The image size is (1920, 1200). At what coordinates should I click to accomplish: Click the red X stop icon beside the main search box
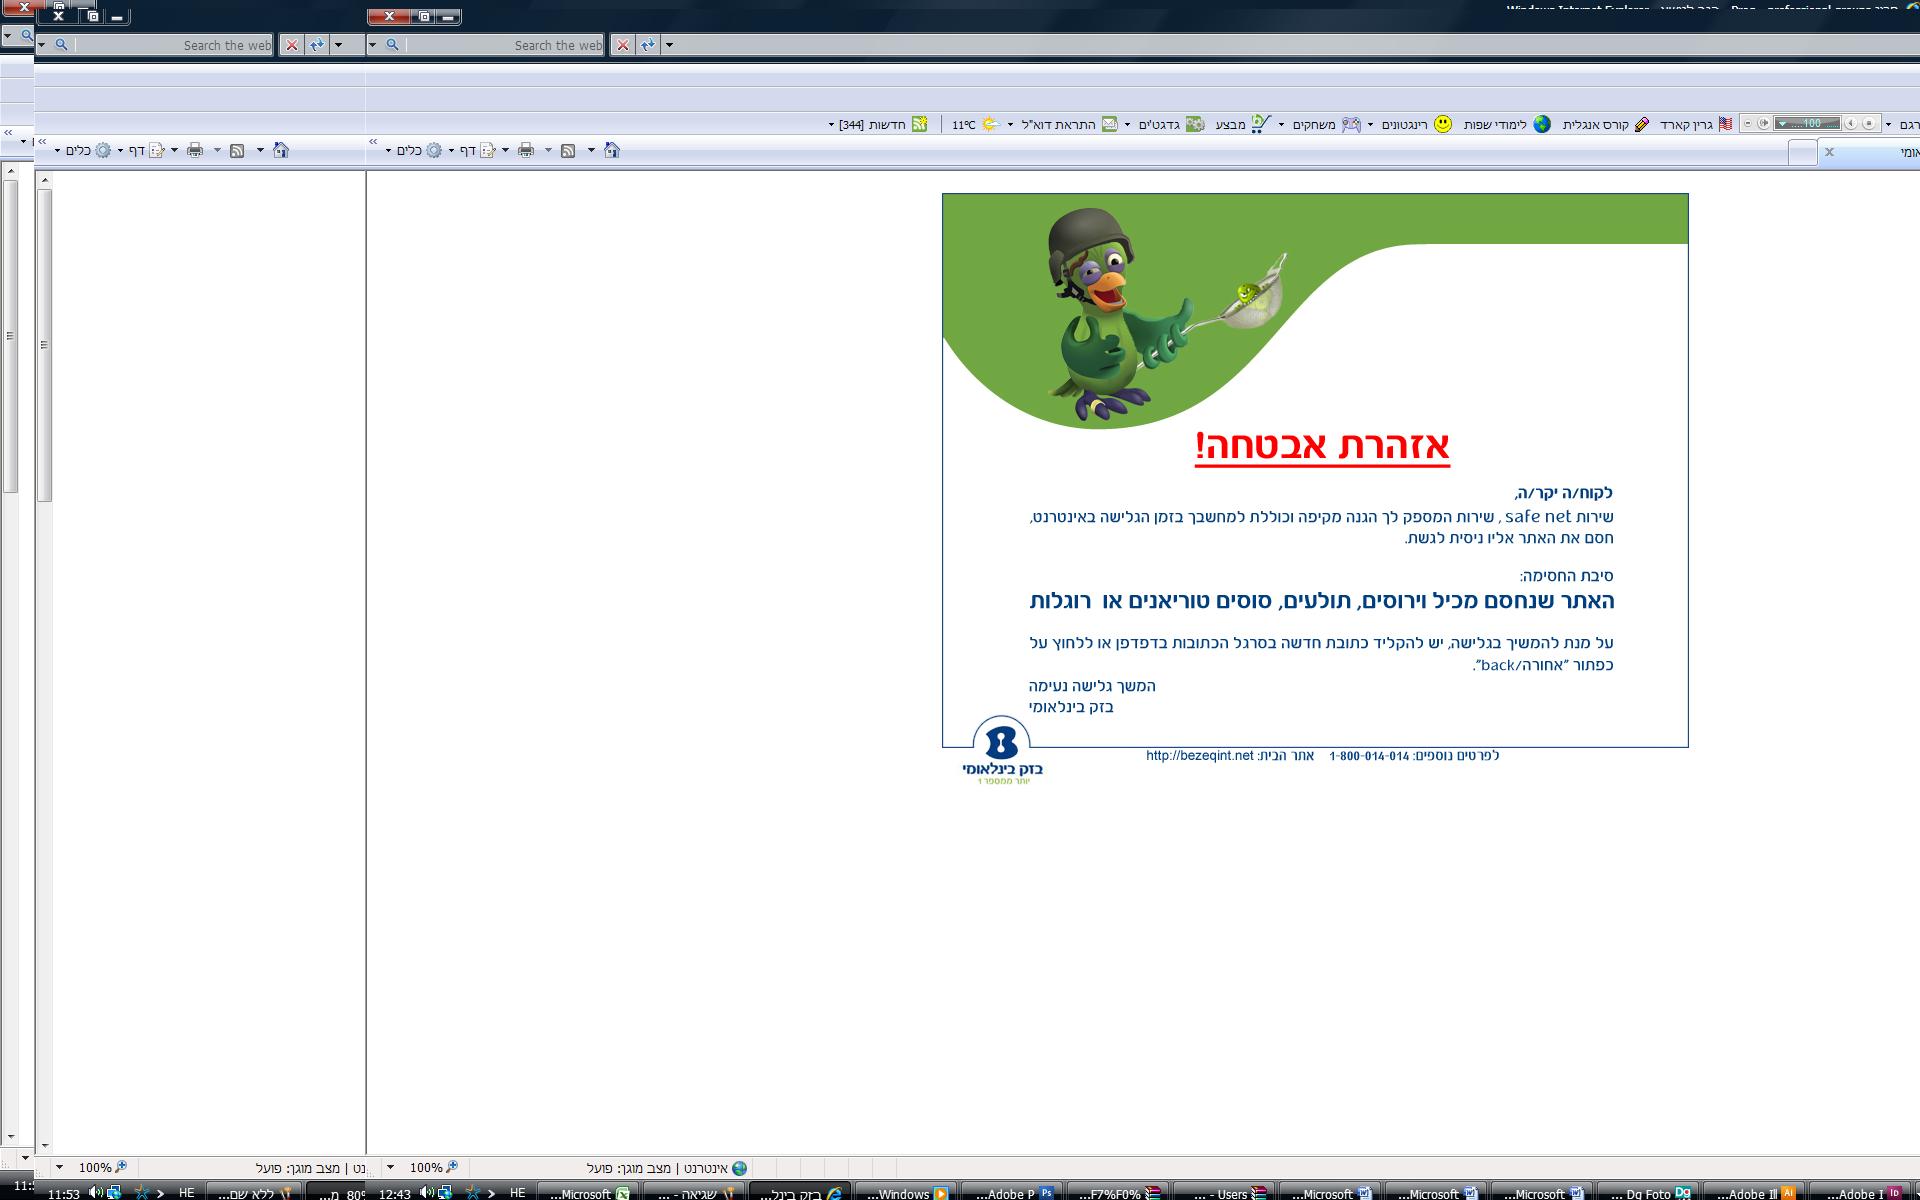coord(623,45)
